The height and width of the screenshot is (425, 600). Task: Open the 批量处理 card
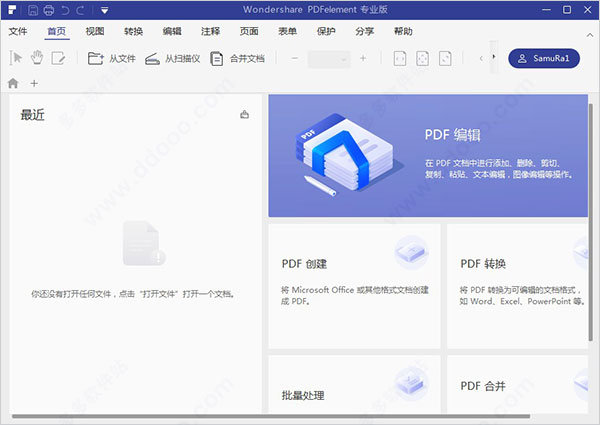tap(354, 384)
